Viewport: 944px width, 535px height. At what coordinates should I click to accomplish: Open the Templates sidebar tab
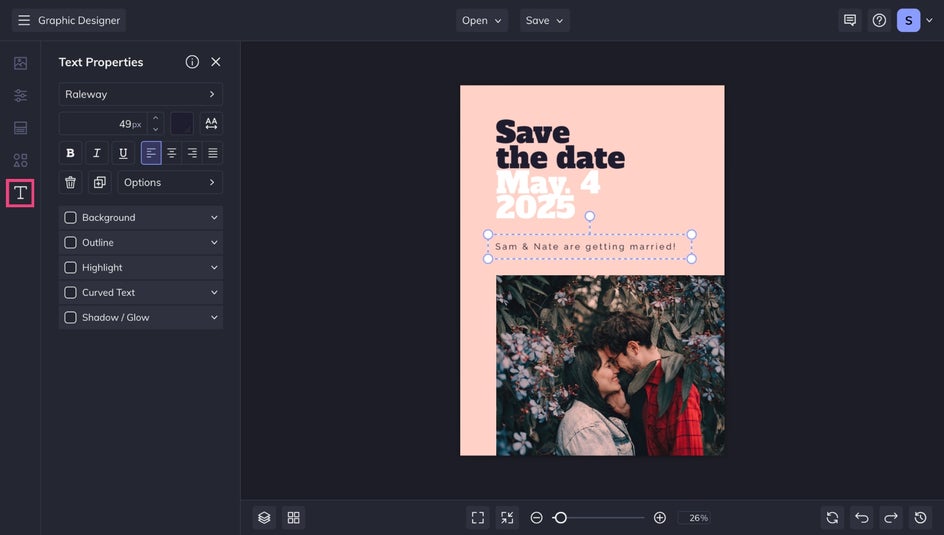[20, 128]
